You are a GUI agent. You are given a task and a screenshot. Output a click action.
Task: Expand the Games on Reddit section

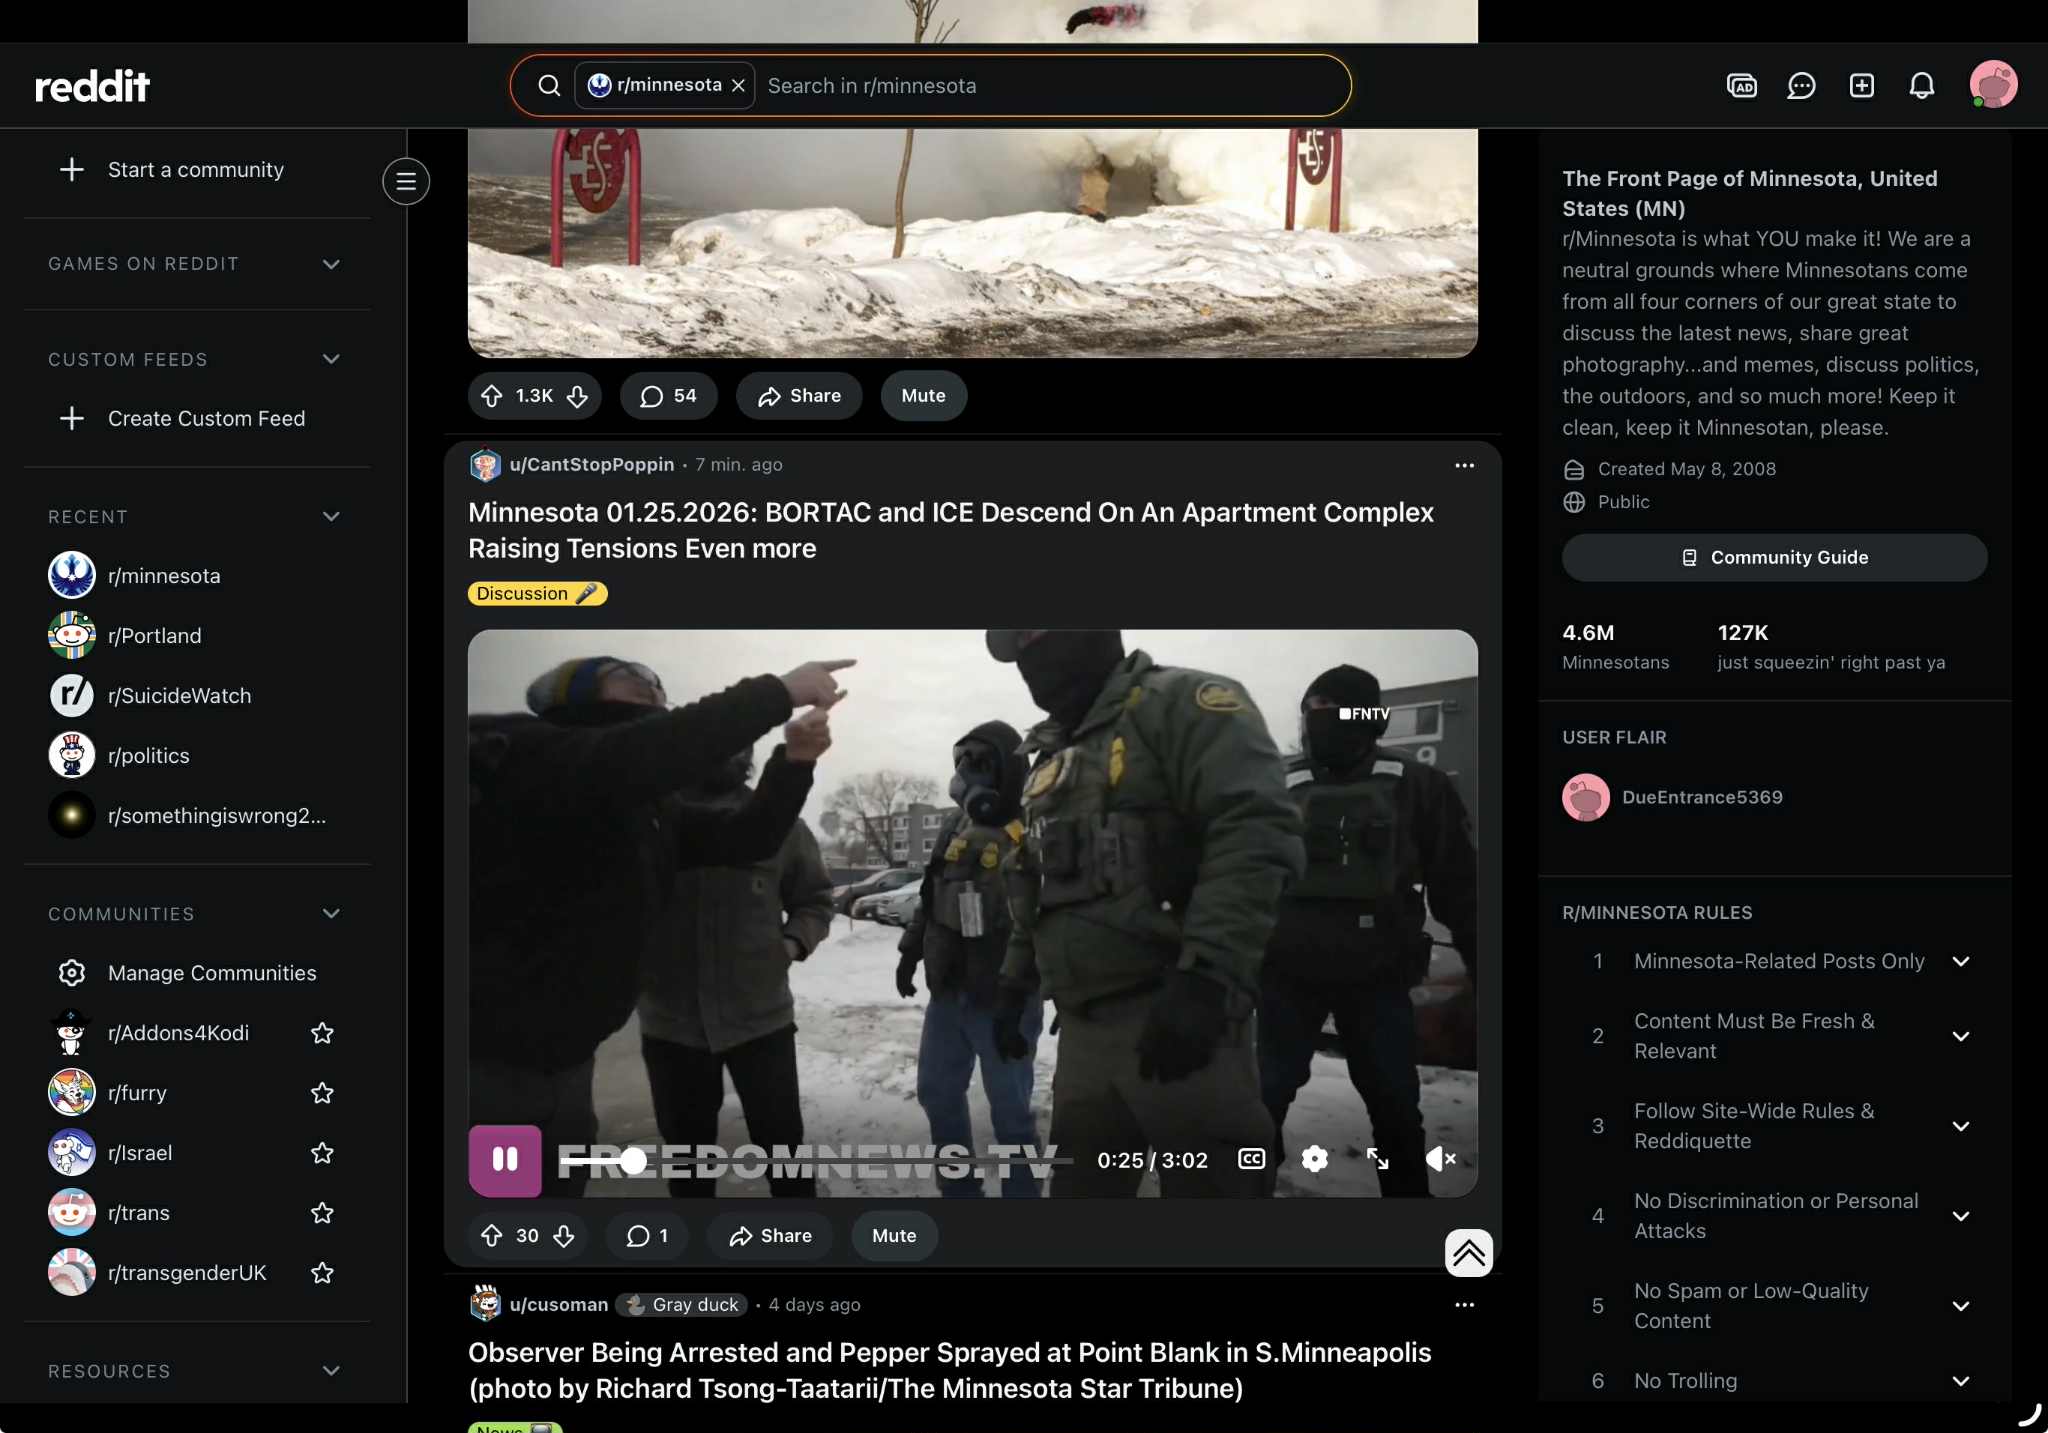coord(331,264)
